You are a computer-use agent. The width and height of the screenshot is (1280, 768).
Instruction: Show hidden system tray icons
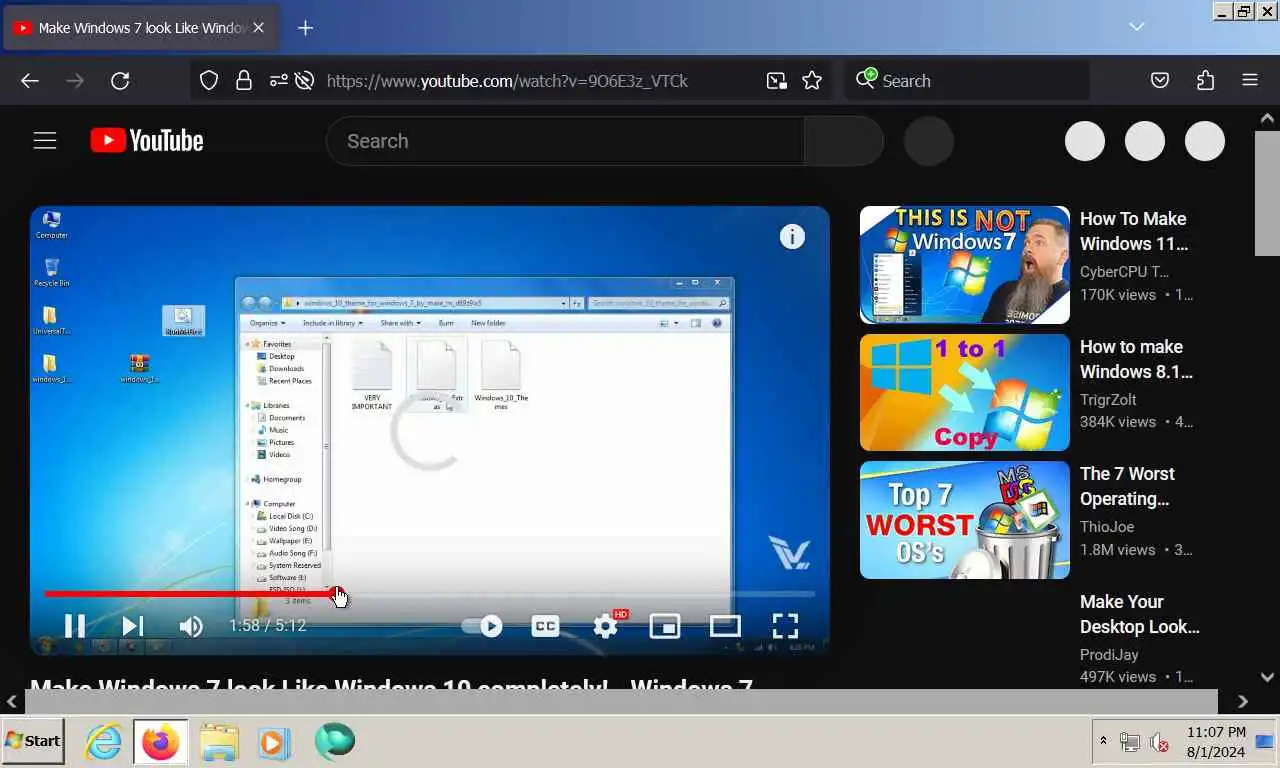click(x=1103, y=741)
